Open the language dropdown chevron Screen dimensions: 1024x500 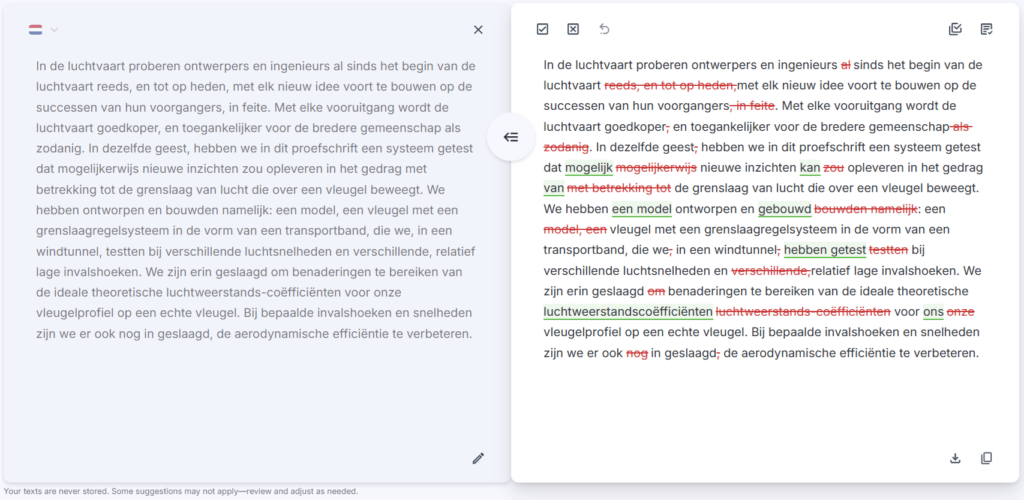(x=55, y=30)
